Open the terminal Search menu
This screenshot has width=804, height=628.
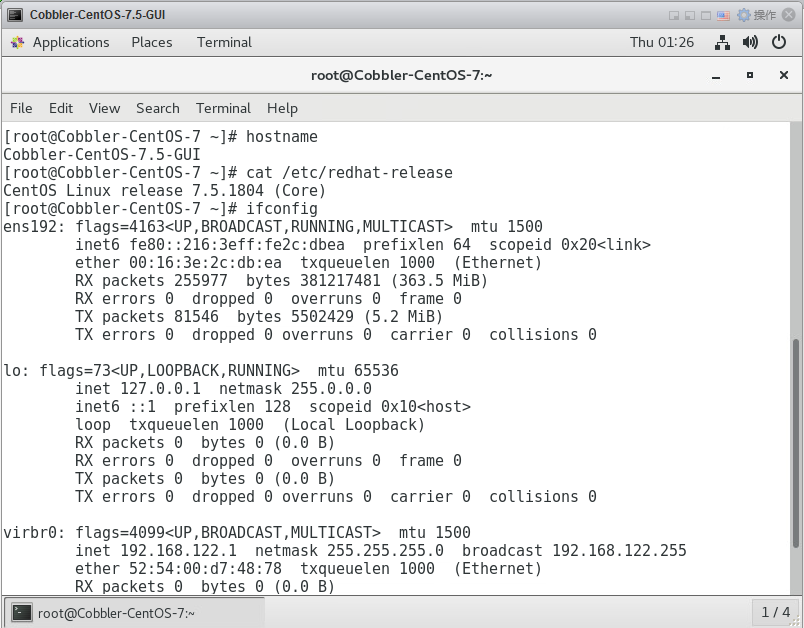(x=157, y=108)
